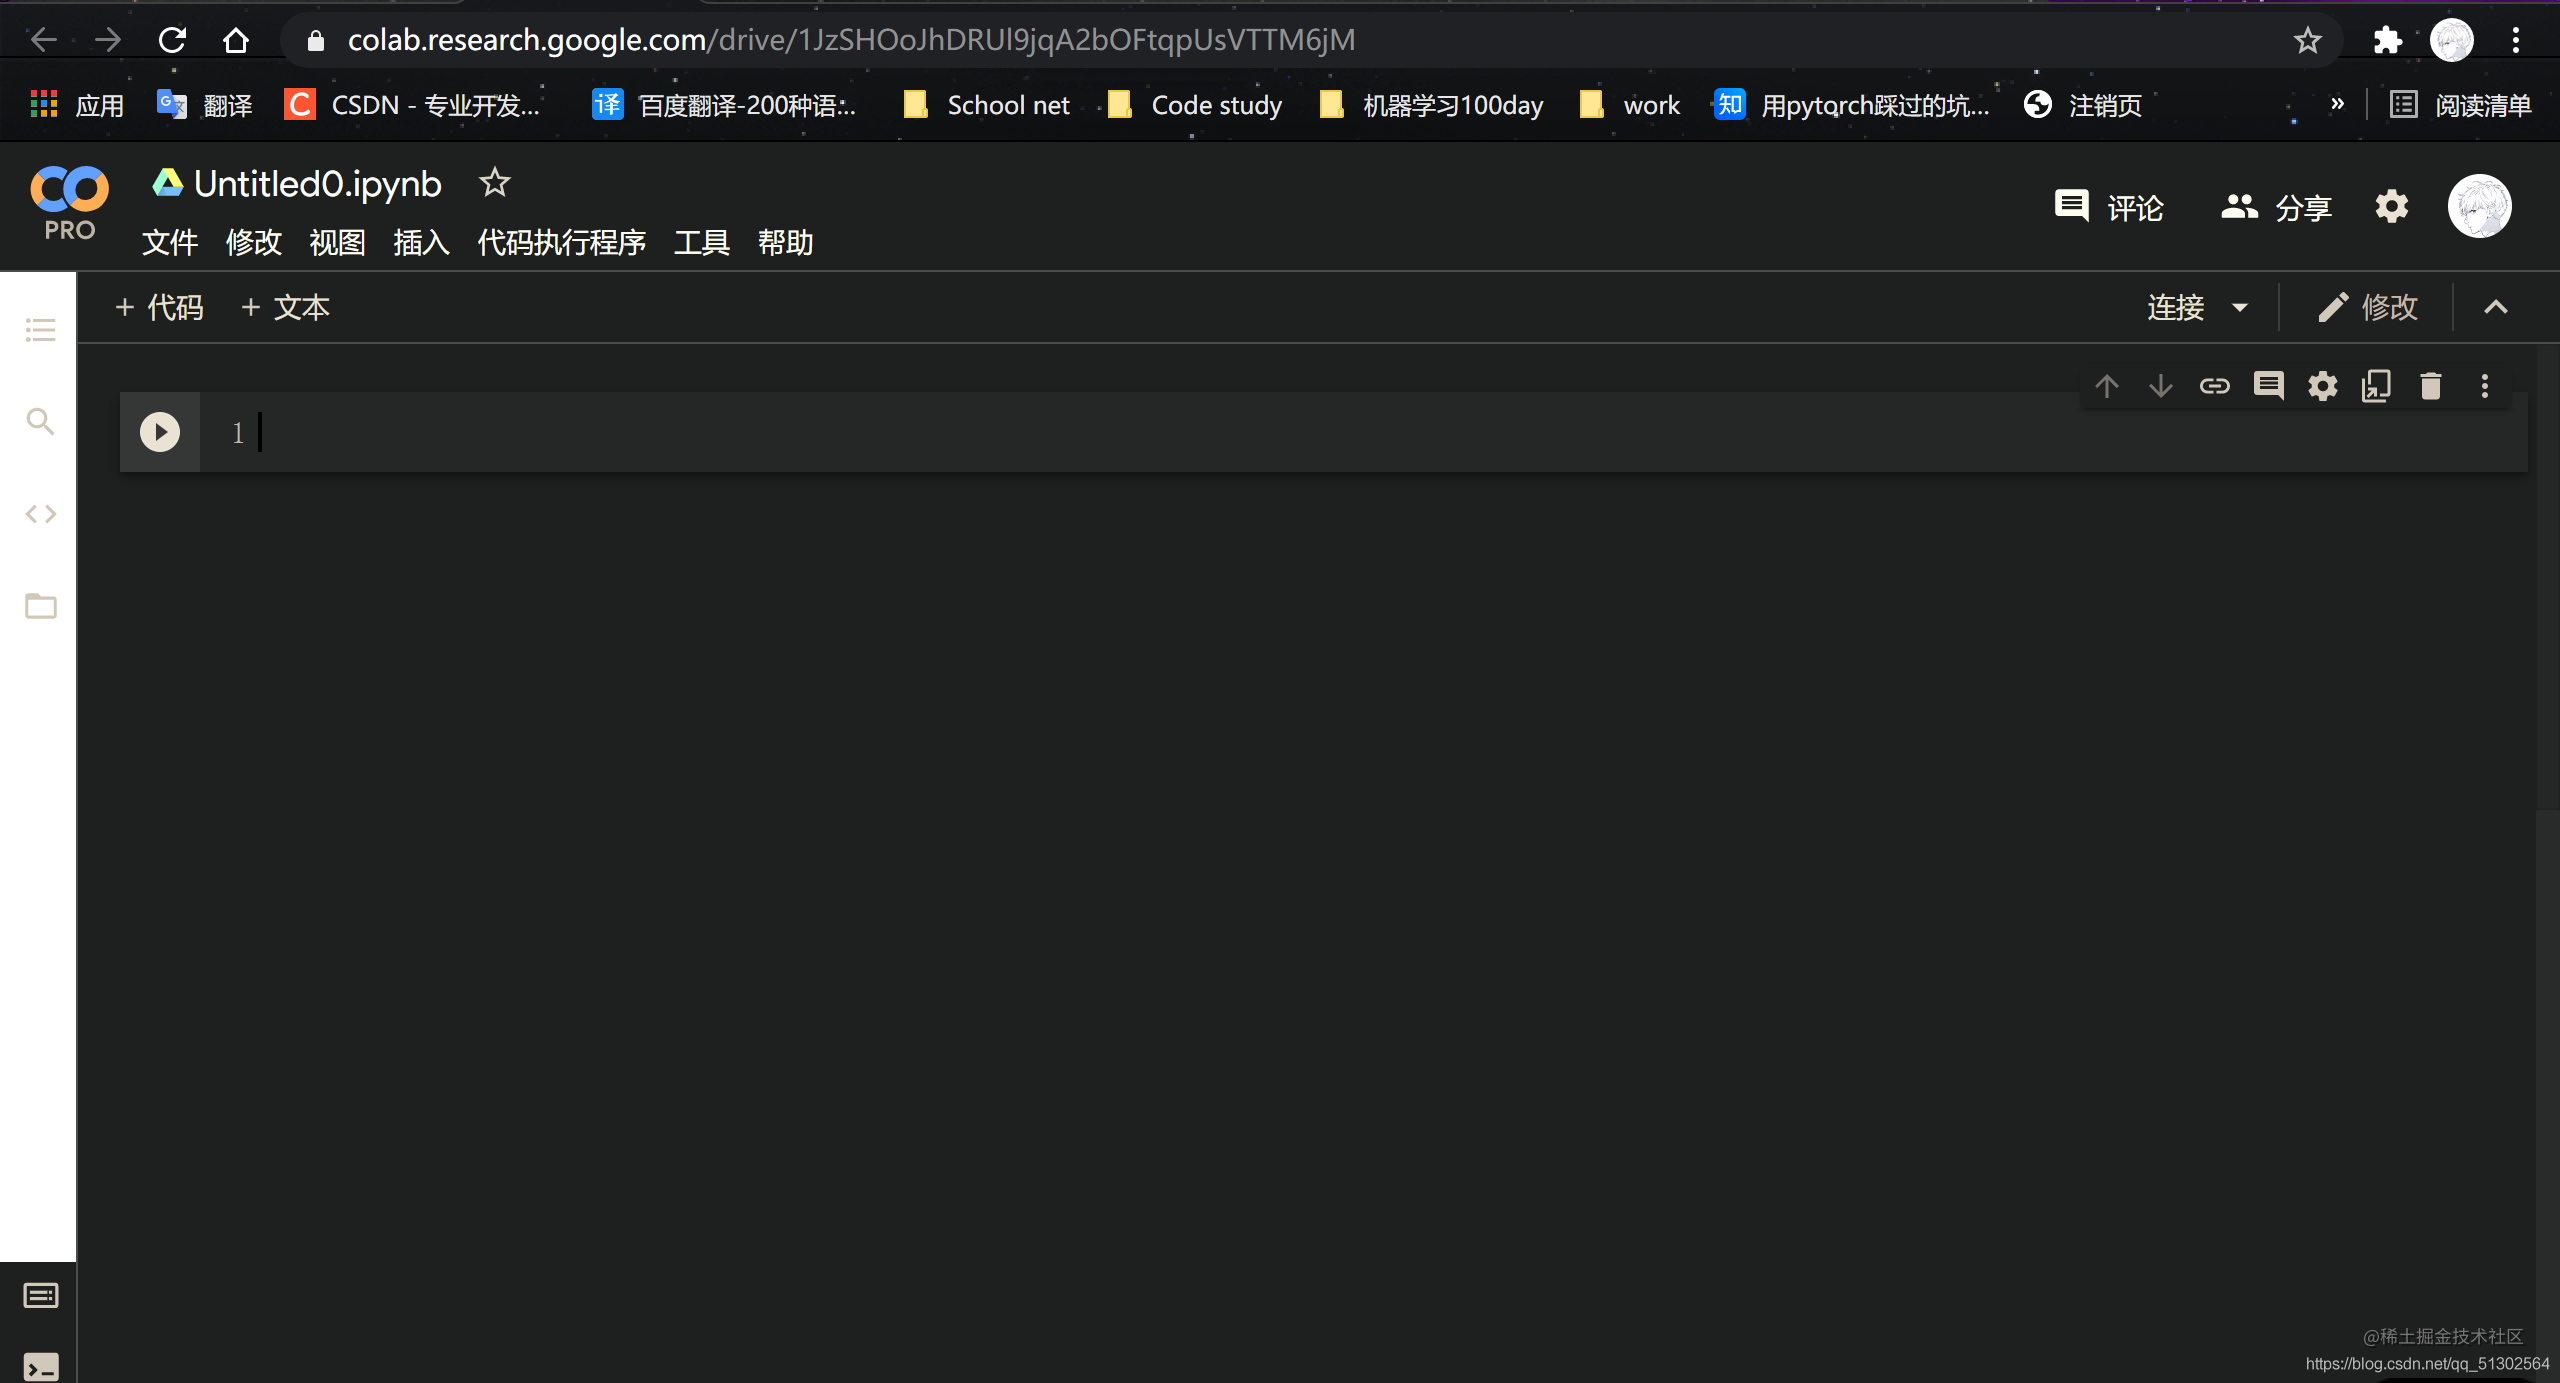Open table of contents sidebar icon
This screenshot has width=2560, height=1383.
[x=40, y=329]
